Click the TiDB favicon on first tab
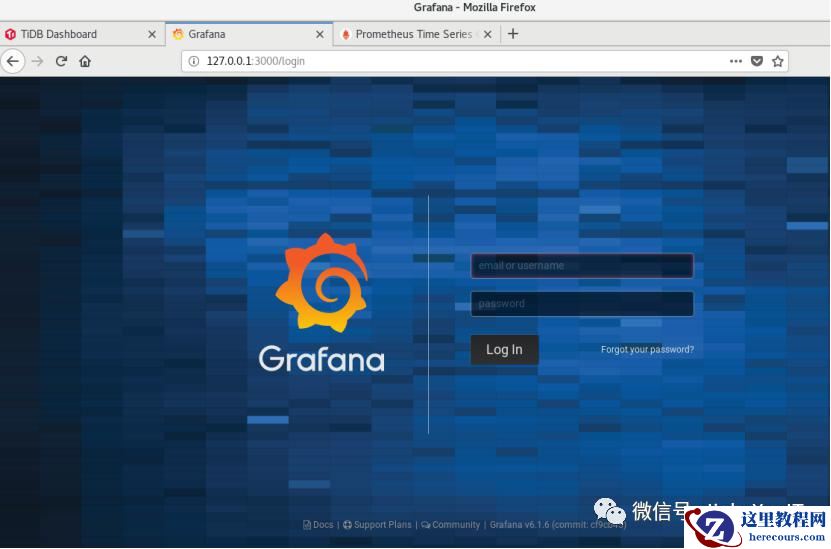 coord(10,34)
